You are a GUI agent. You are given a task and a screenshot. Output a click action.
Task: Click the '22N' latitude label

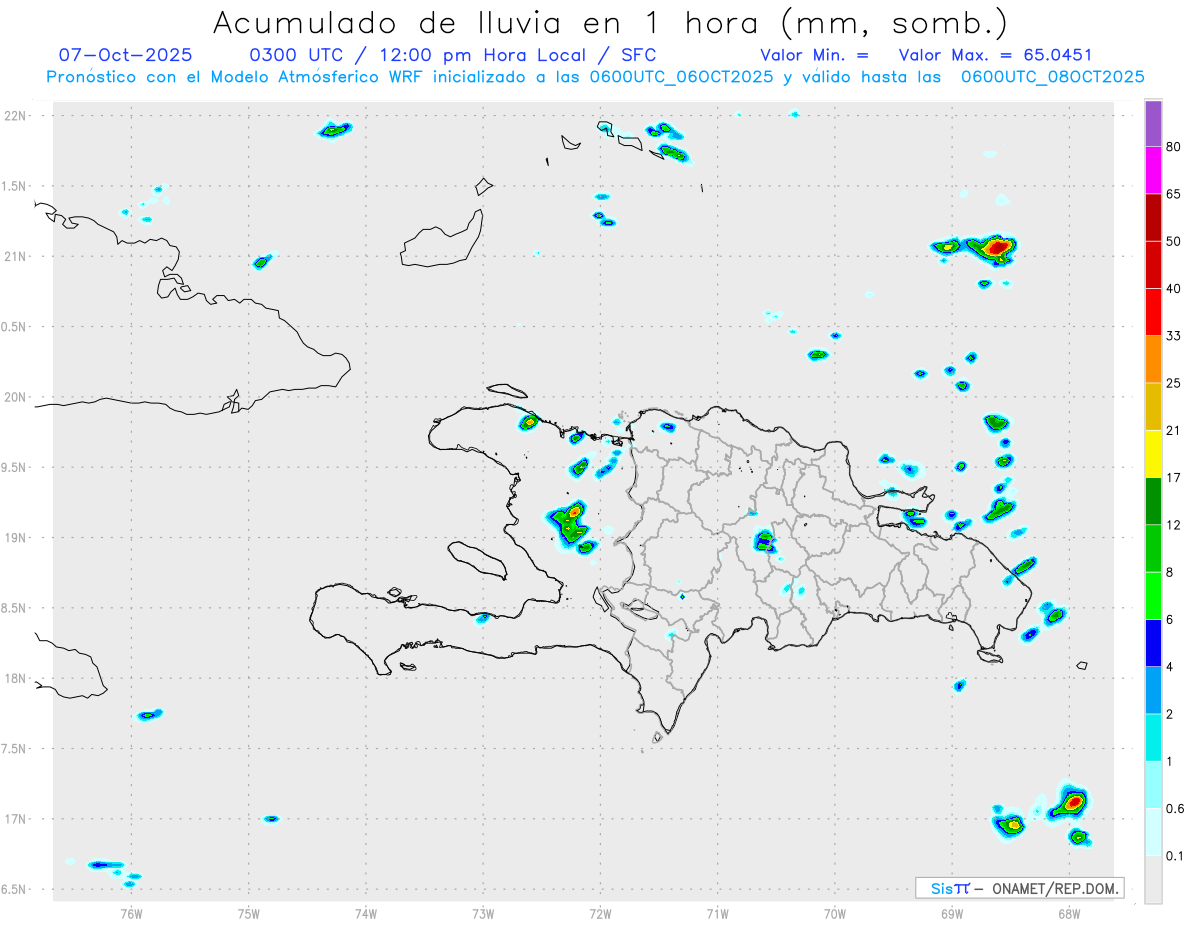click(x=16, y=115)
